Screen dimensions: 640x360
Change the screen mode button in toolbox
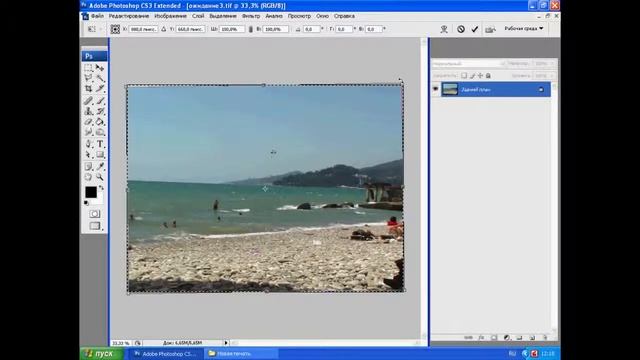(95, 226)
